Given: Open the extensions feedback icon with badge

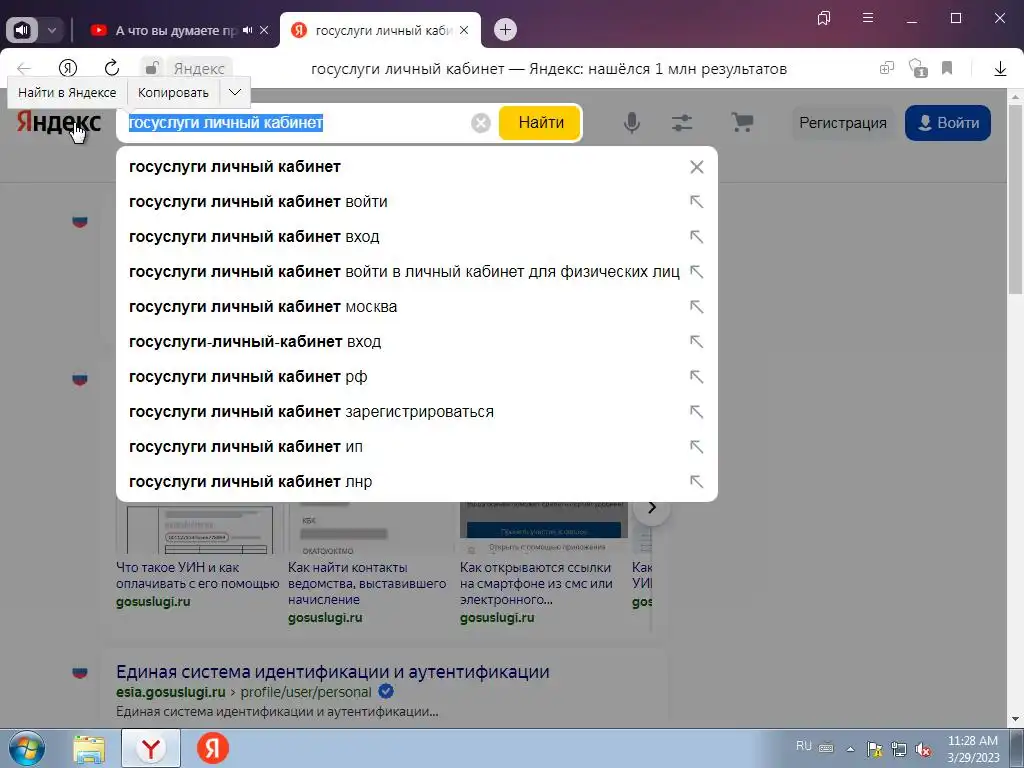Looking at the screenshot, I should point(918,68).
